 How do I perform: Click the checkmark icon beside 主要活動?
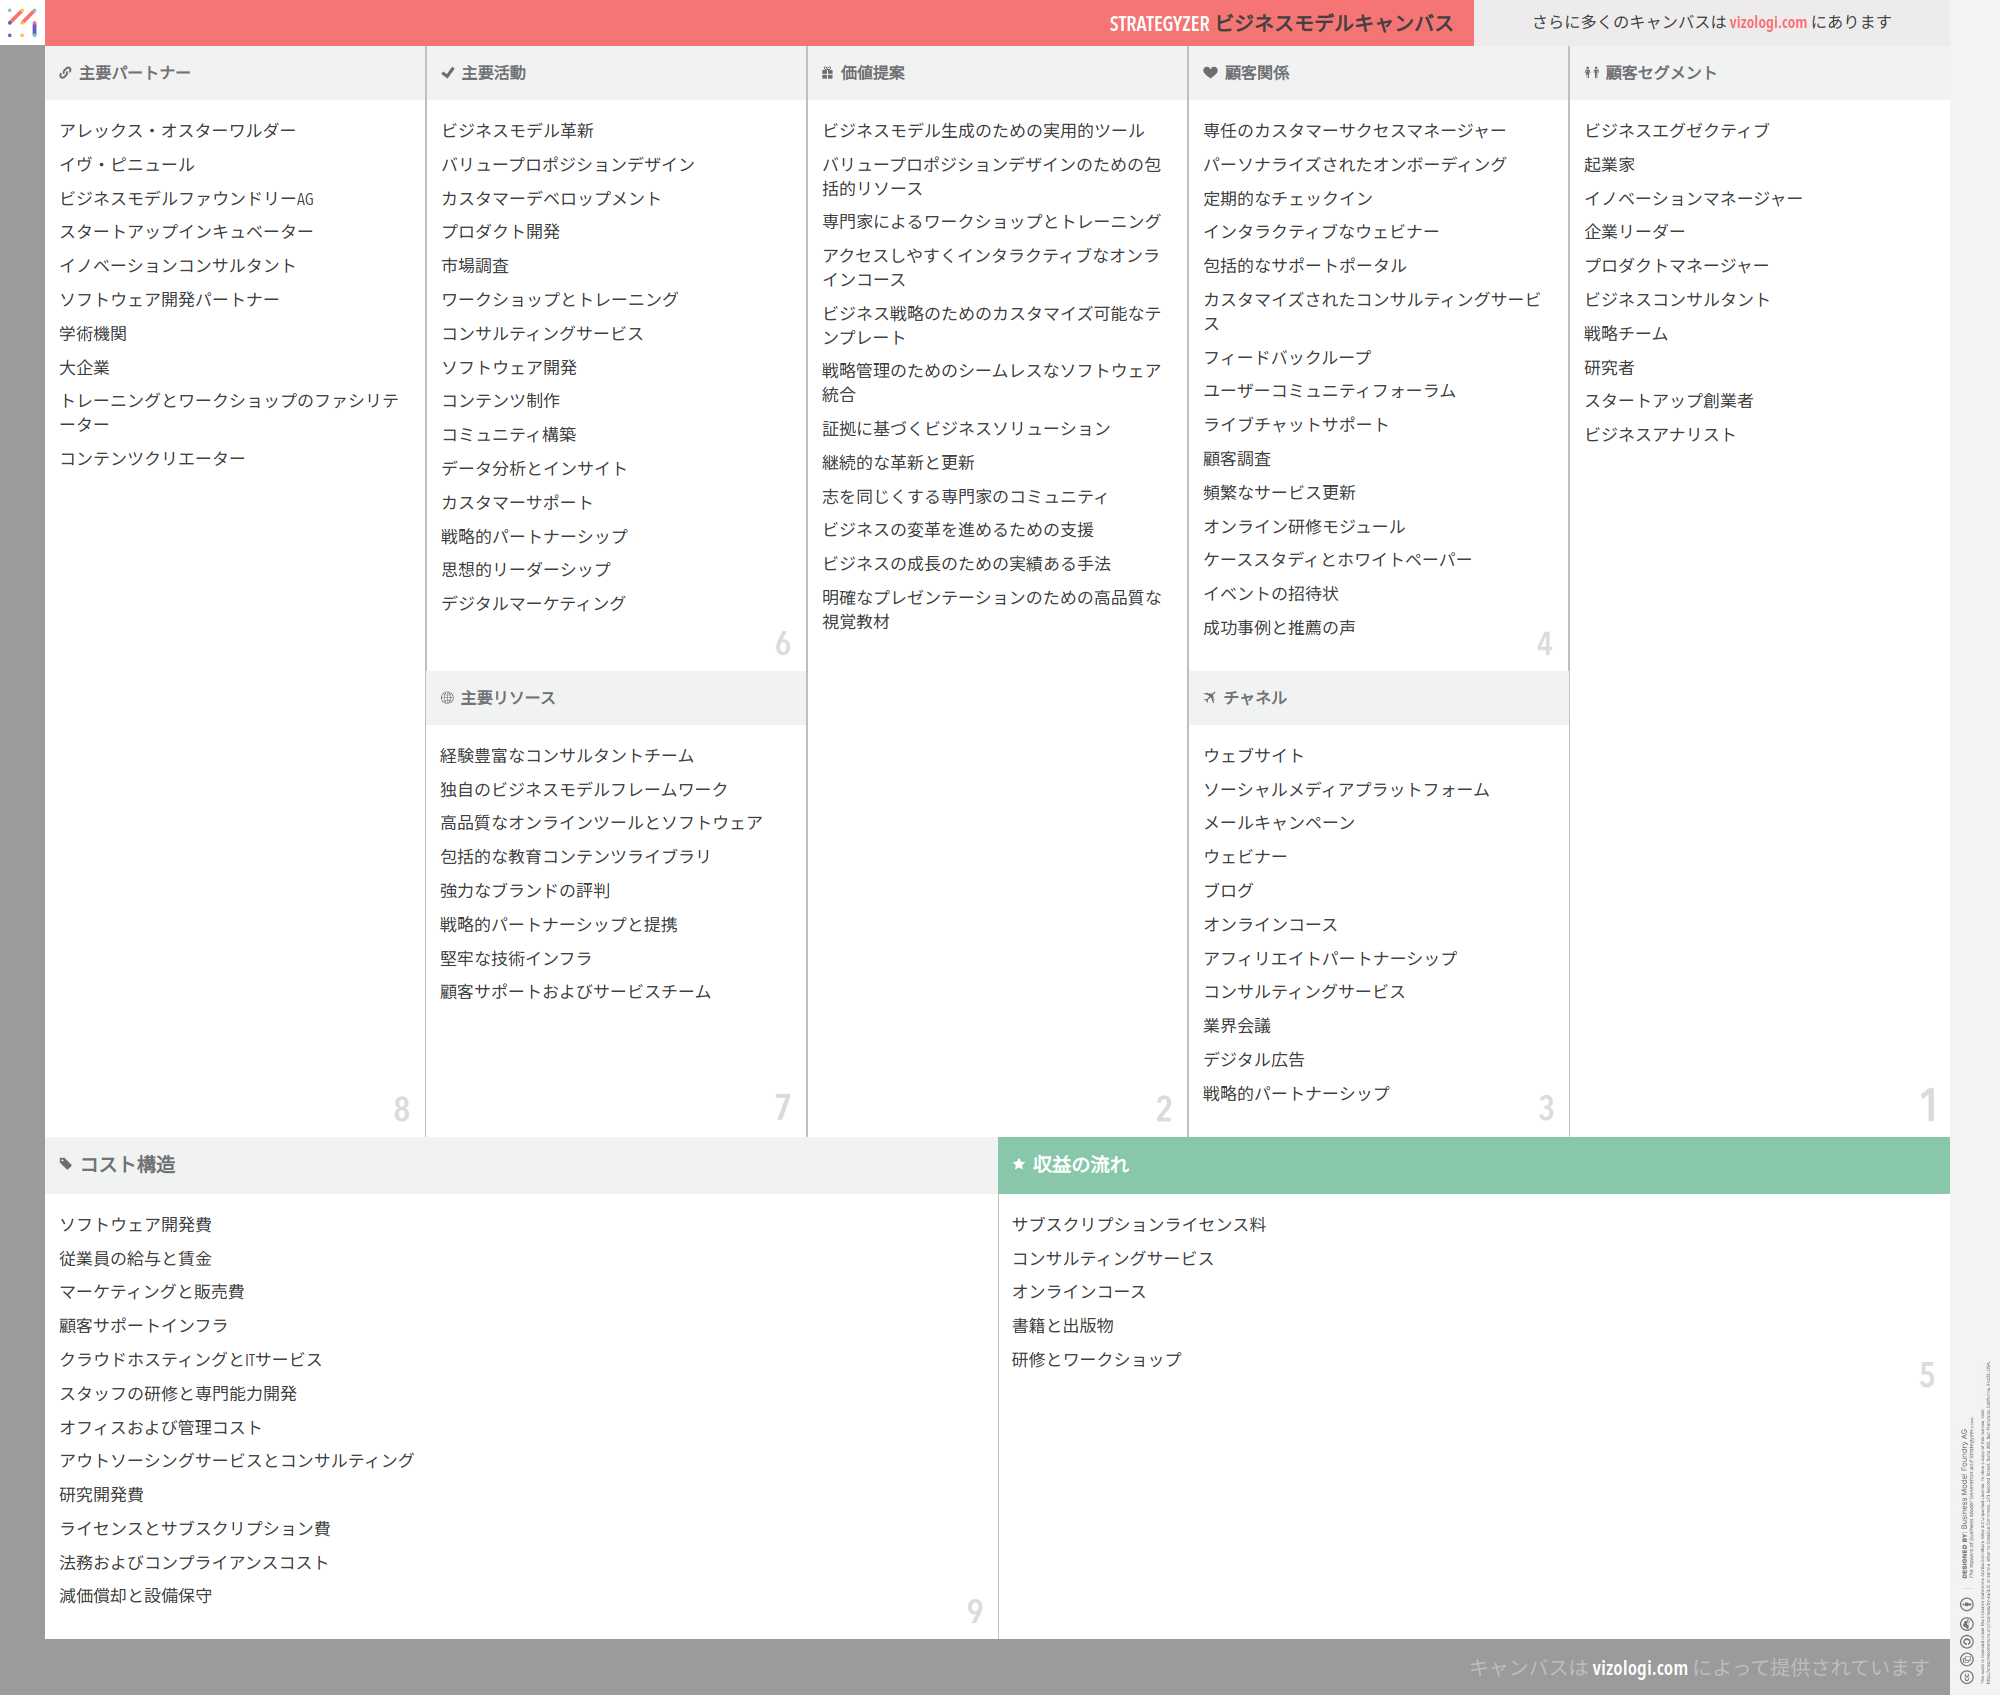447,73
